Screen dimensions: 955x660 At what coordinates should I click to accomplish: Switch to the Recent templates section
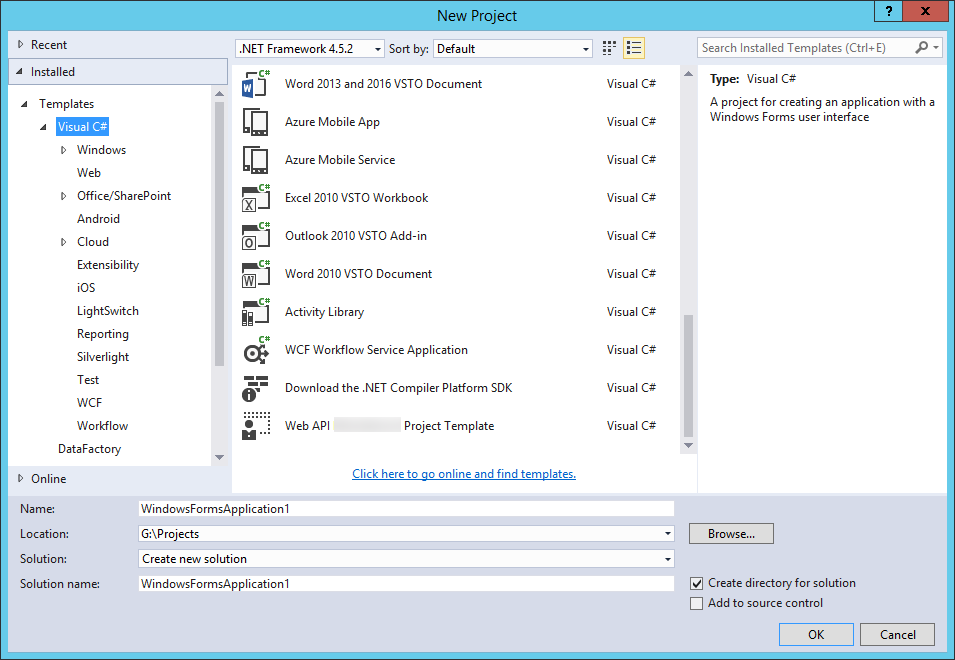pos(50,44)
